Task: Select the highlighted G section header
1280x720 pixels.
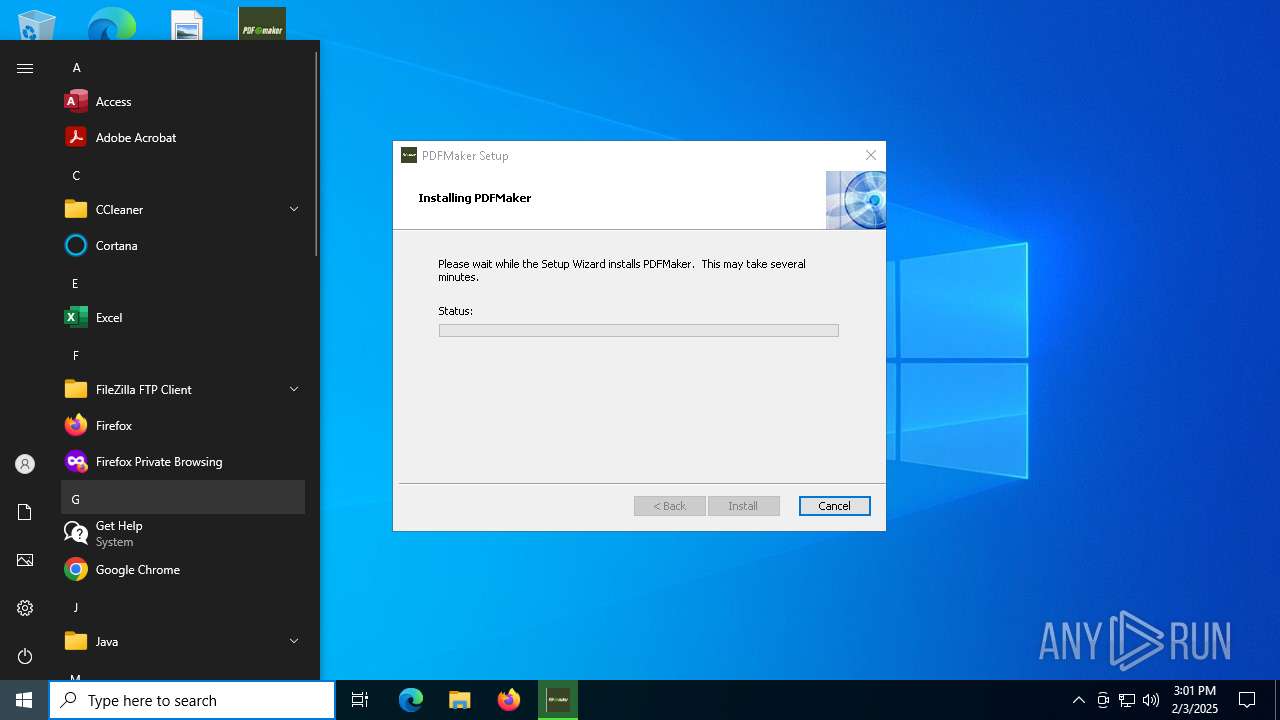Action: [183, 498]
